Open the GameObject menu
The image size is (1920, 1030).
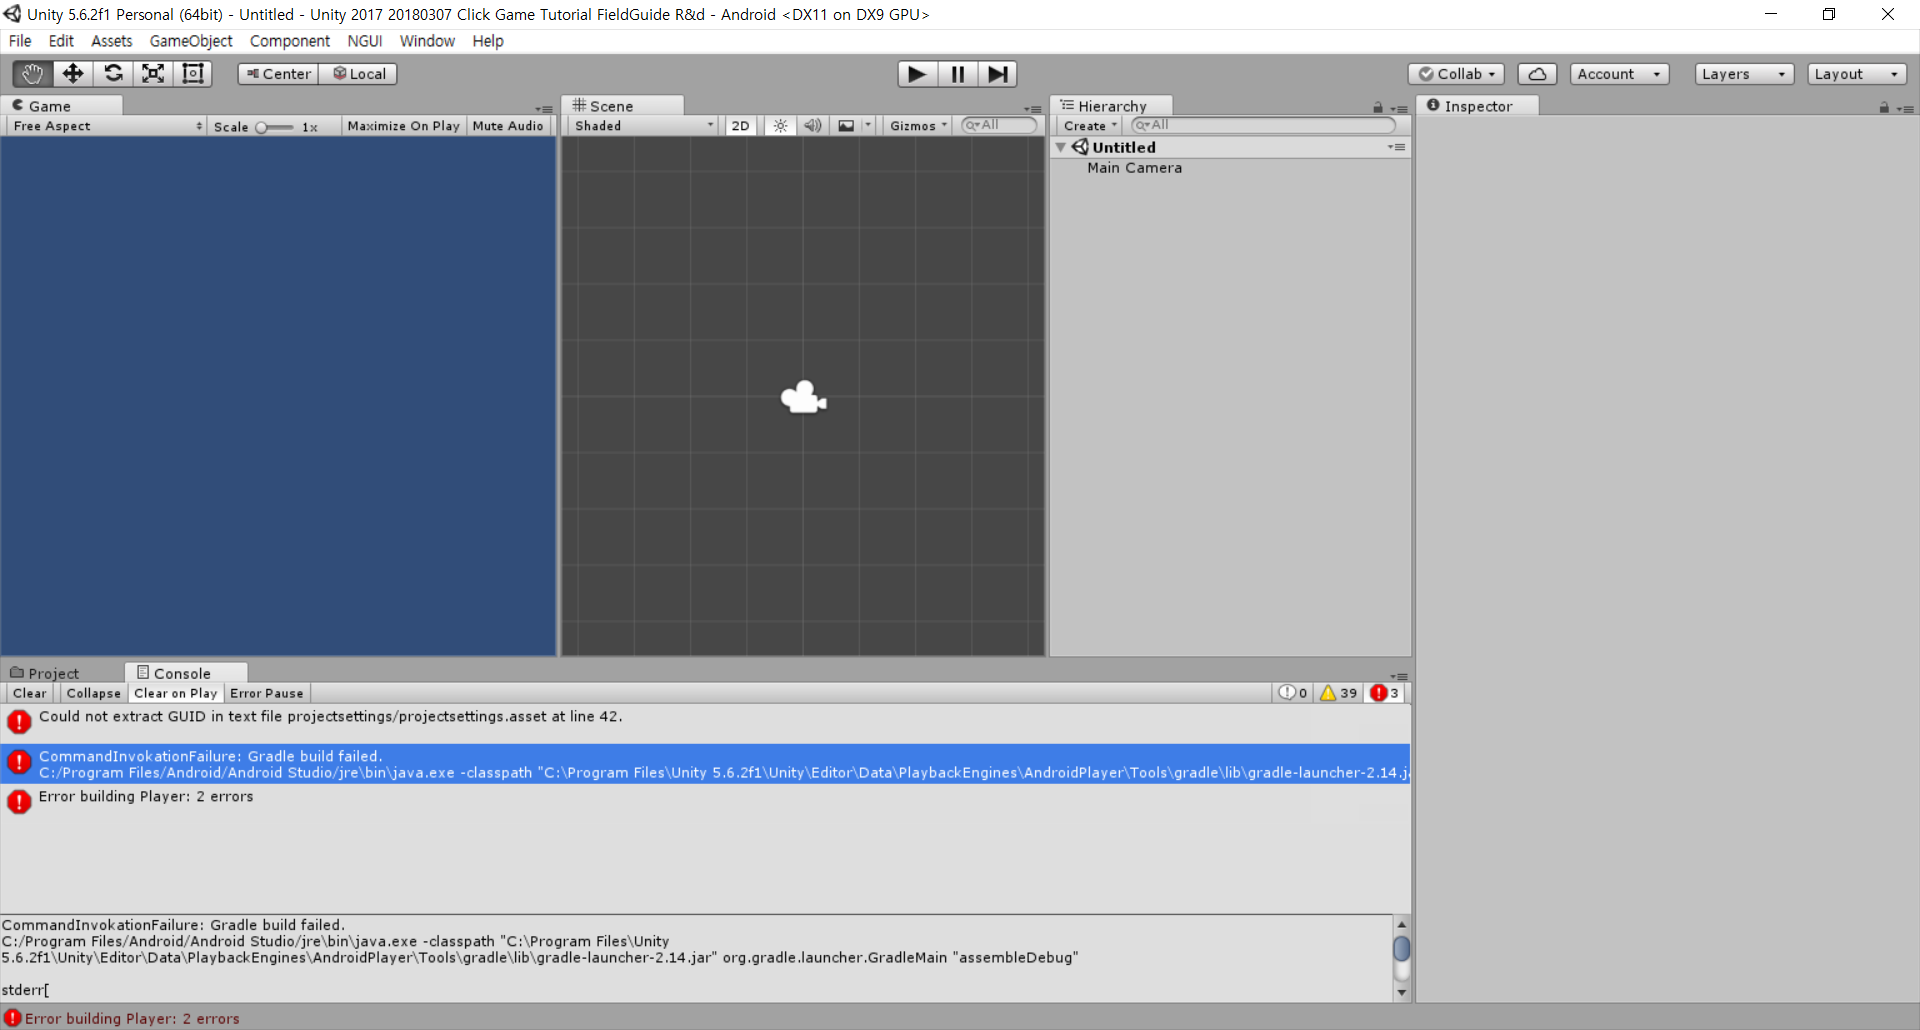191,41
